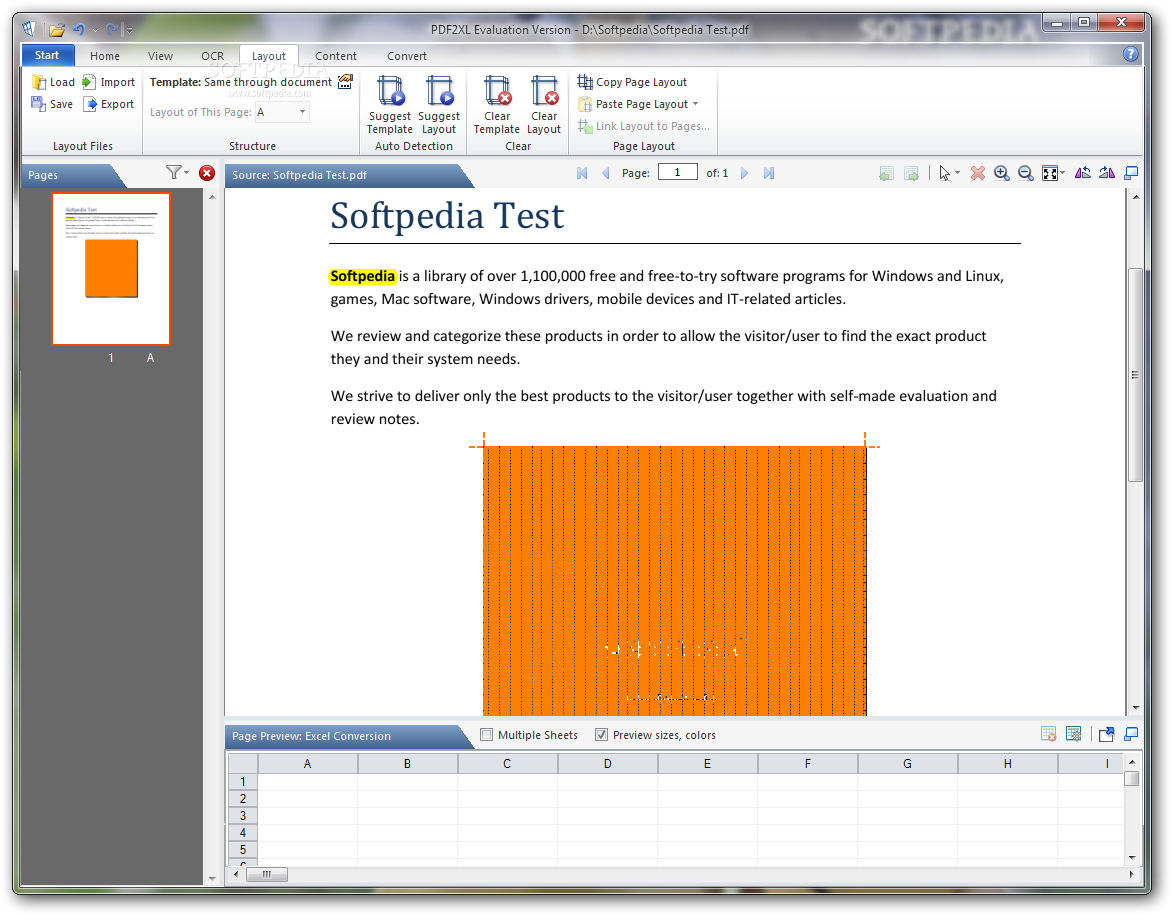Click Link Layout to Pages
1172x915 pixels.
pos(644,126)
